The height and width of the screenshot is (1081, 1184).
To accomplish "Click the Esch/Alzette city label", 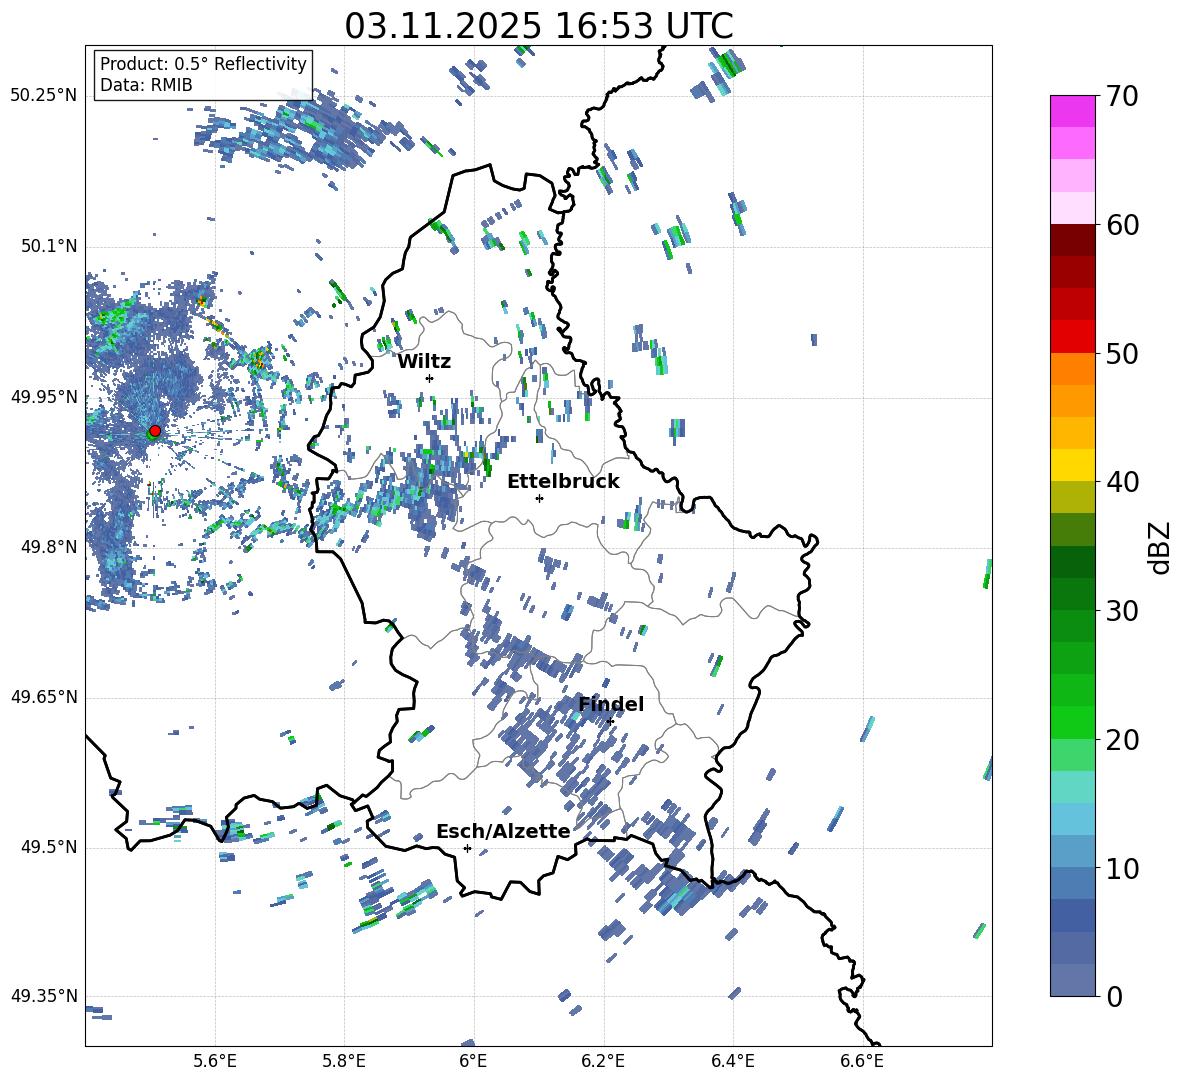I will click(503, 831).
